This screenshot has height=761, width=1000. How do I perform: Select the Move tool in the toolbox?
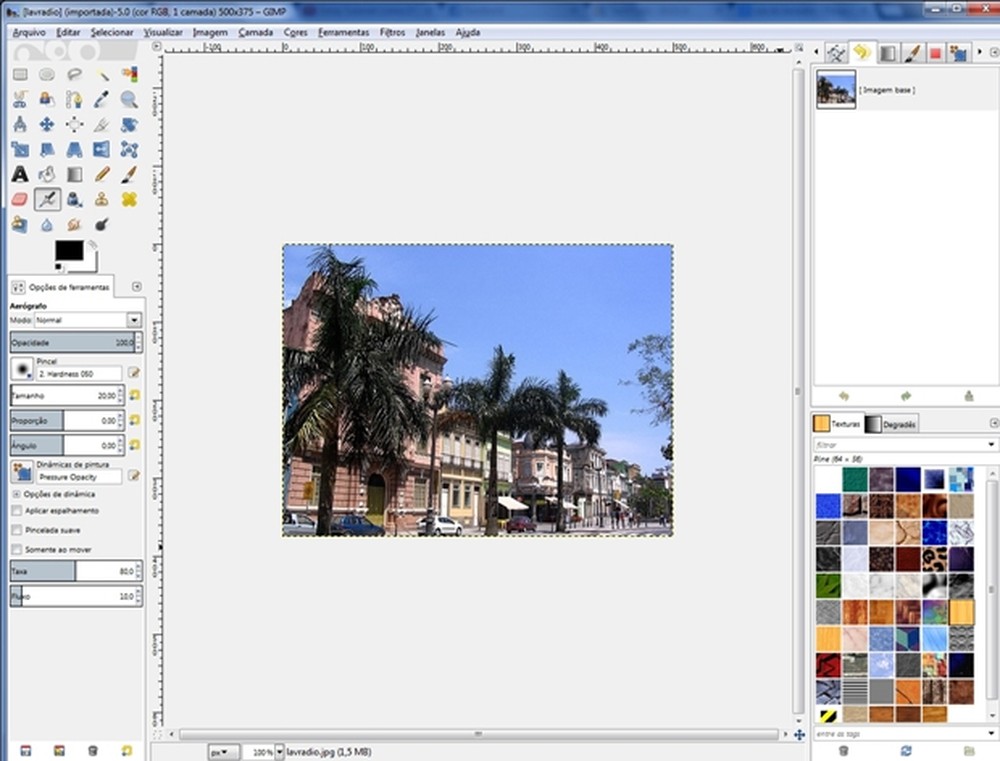(47, 123)
